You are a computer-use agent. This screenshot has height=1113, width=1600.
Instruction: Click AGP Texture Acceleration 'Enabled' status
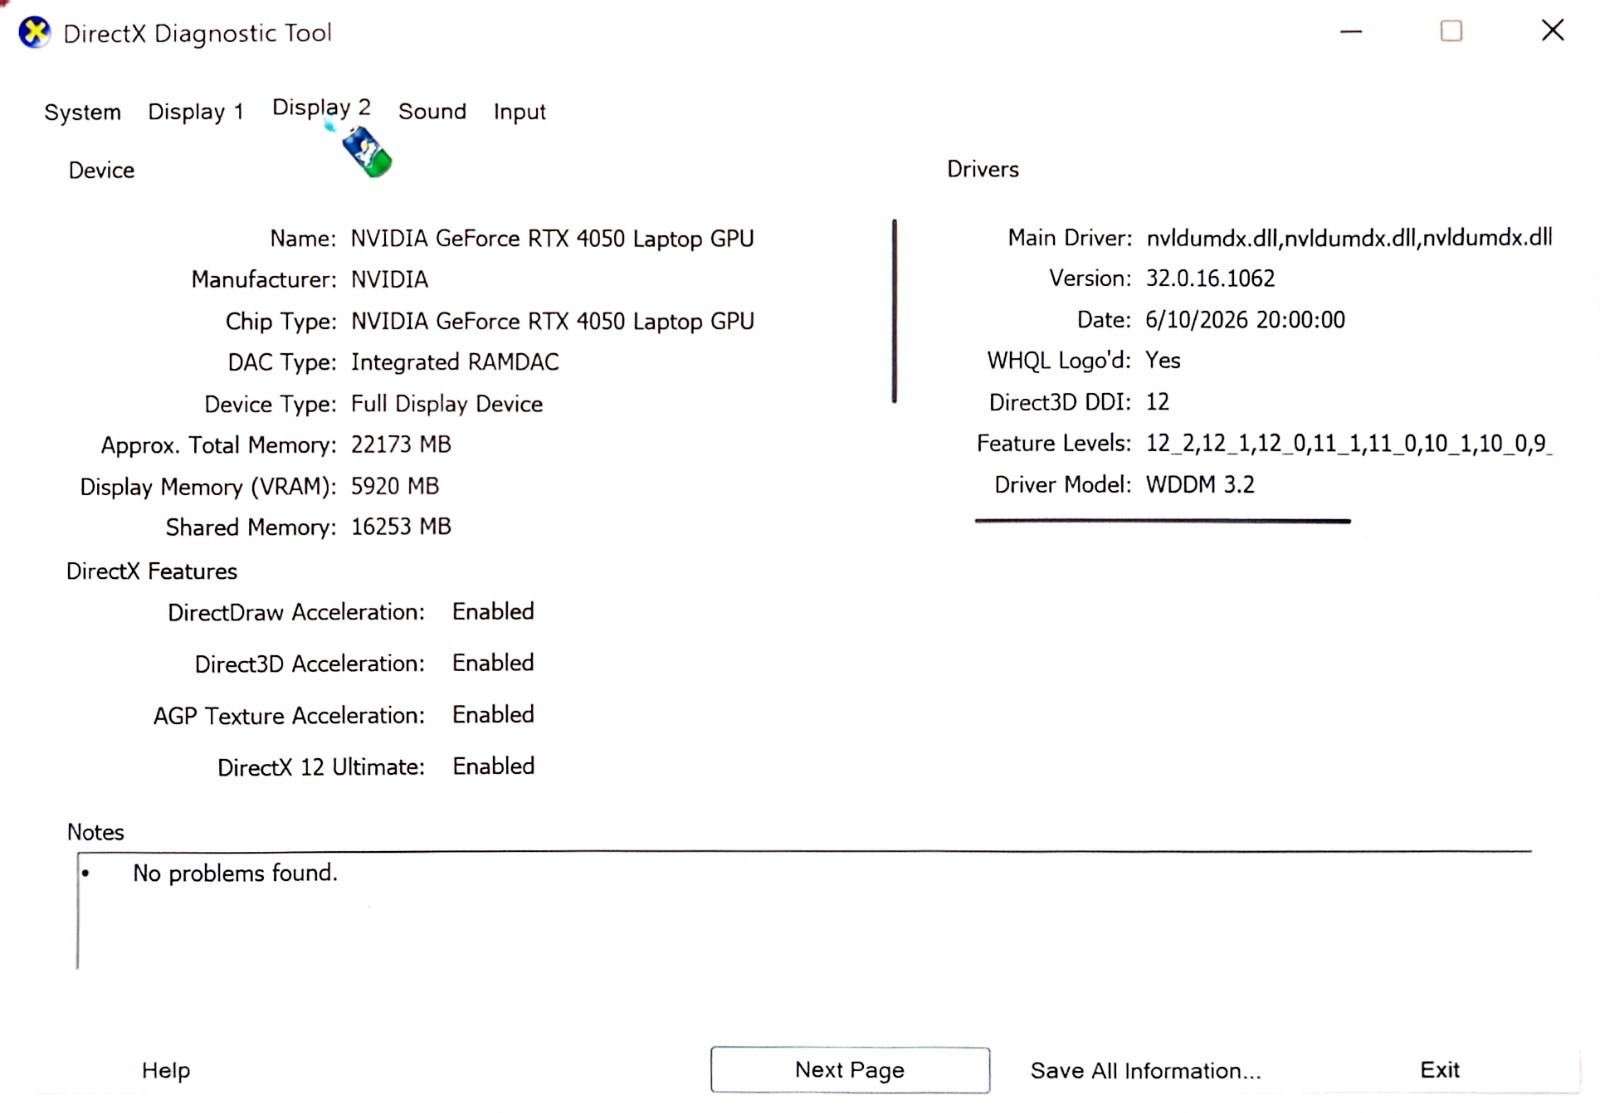tap(493, 715)
